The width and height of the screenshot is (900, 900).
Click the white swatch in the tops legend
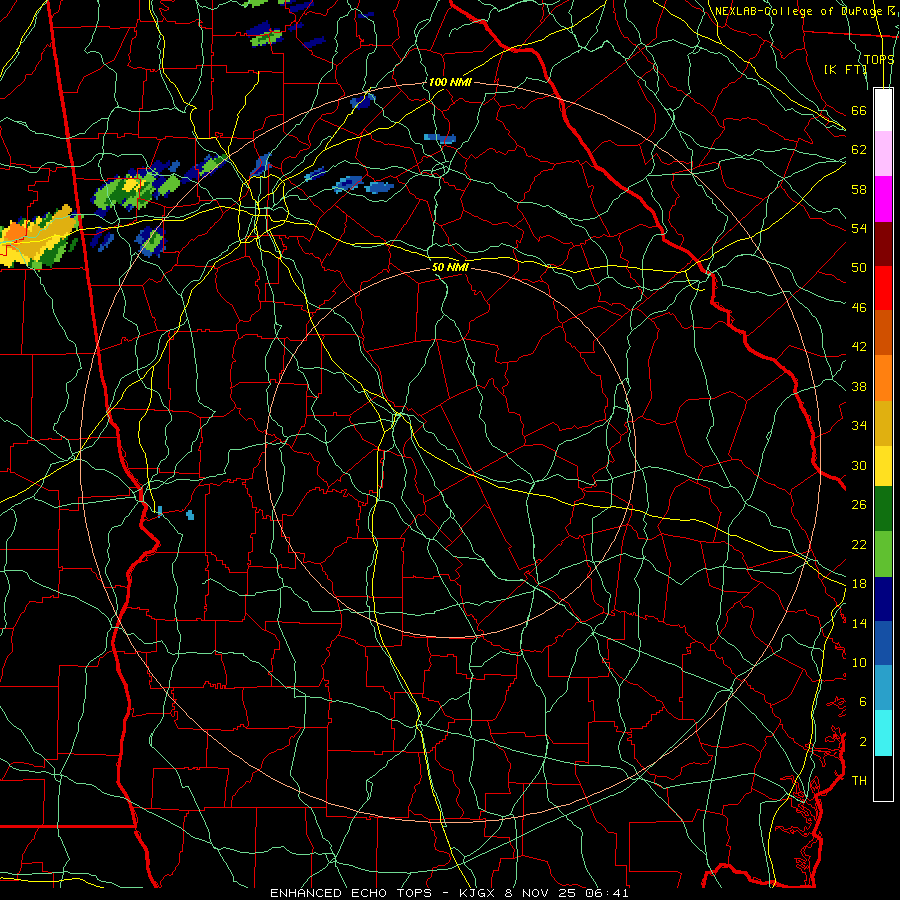click(x=883, y=110)
